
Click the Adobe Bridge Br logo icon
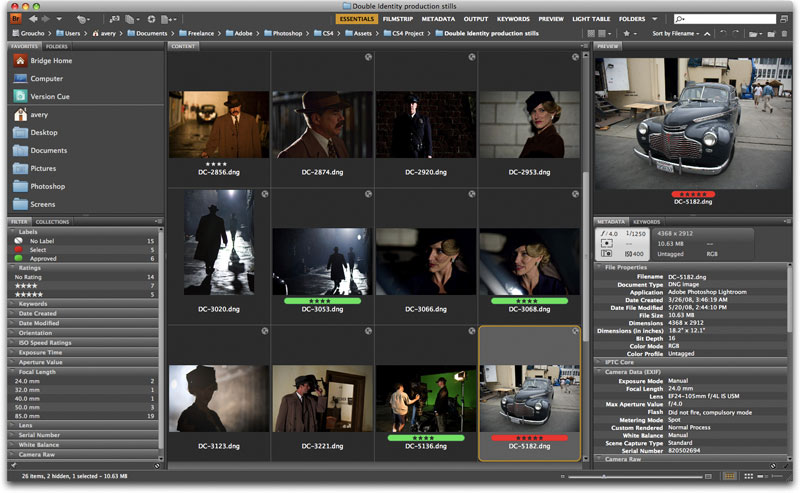click(14, 19)
